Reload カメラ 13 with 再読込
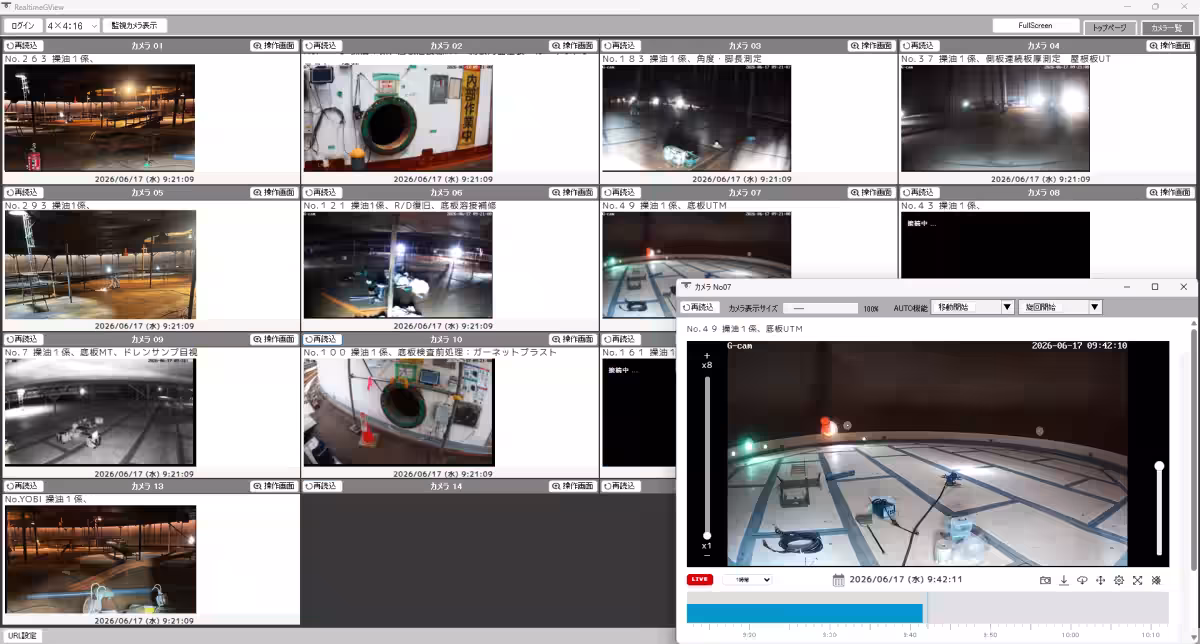The image size is (1200, 644). point(23,486)
